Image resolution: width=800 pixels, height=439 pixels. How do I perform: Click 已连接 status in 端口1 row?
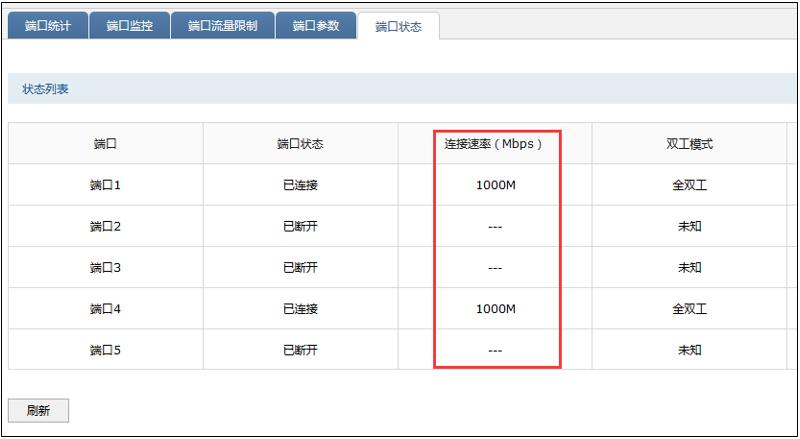[301, 185]
